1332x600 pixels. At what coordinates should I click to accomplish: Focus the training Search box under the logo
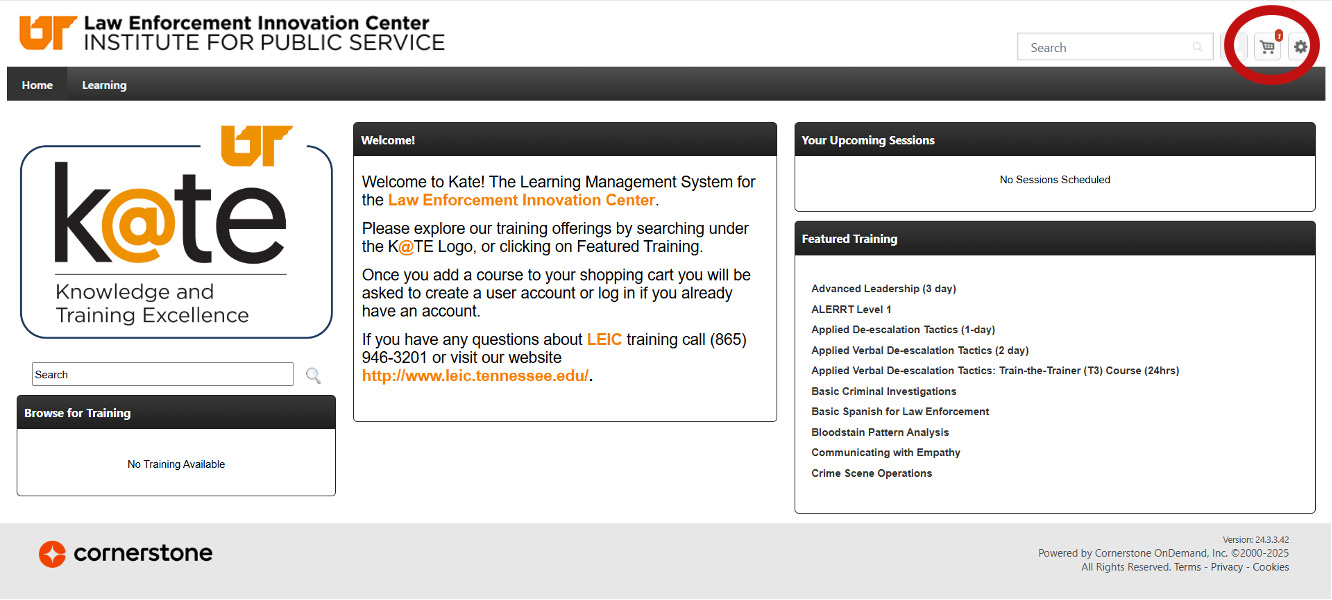[163, 375]
